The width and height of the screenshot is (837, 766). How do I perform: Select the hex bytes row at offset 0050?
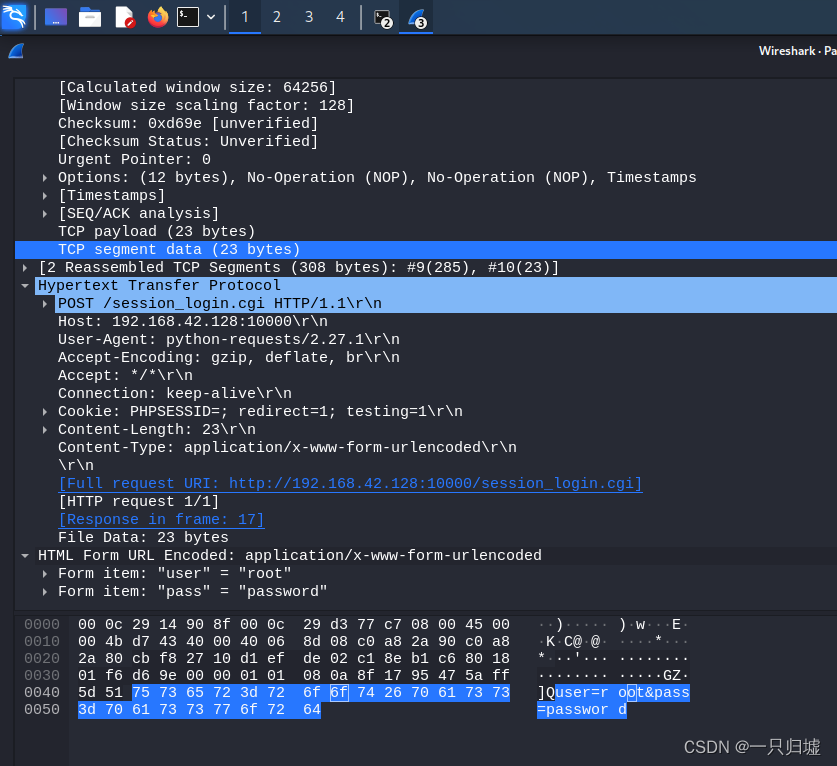[x=200, y=709]
